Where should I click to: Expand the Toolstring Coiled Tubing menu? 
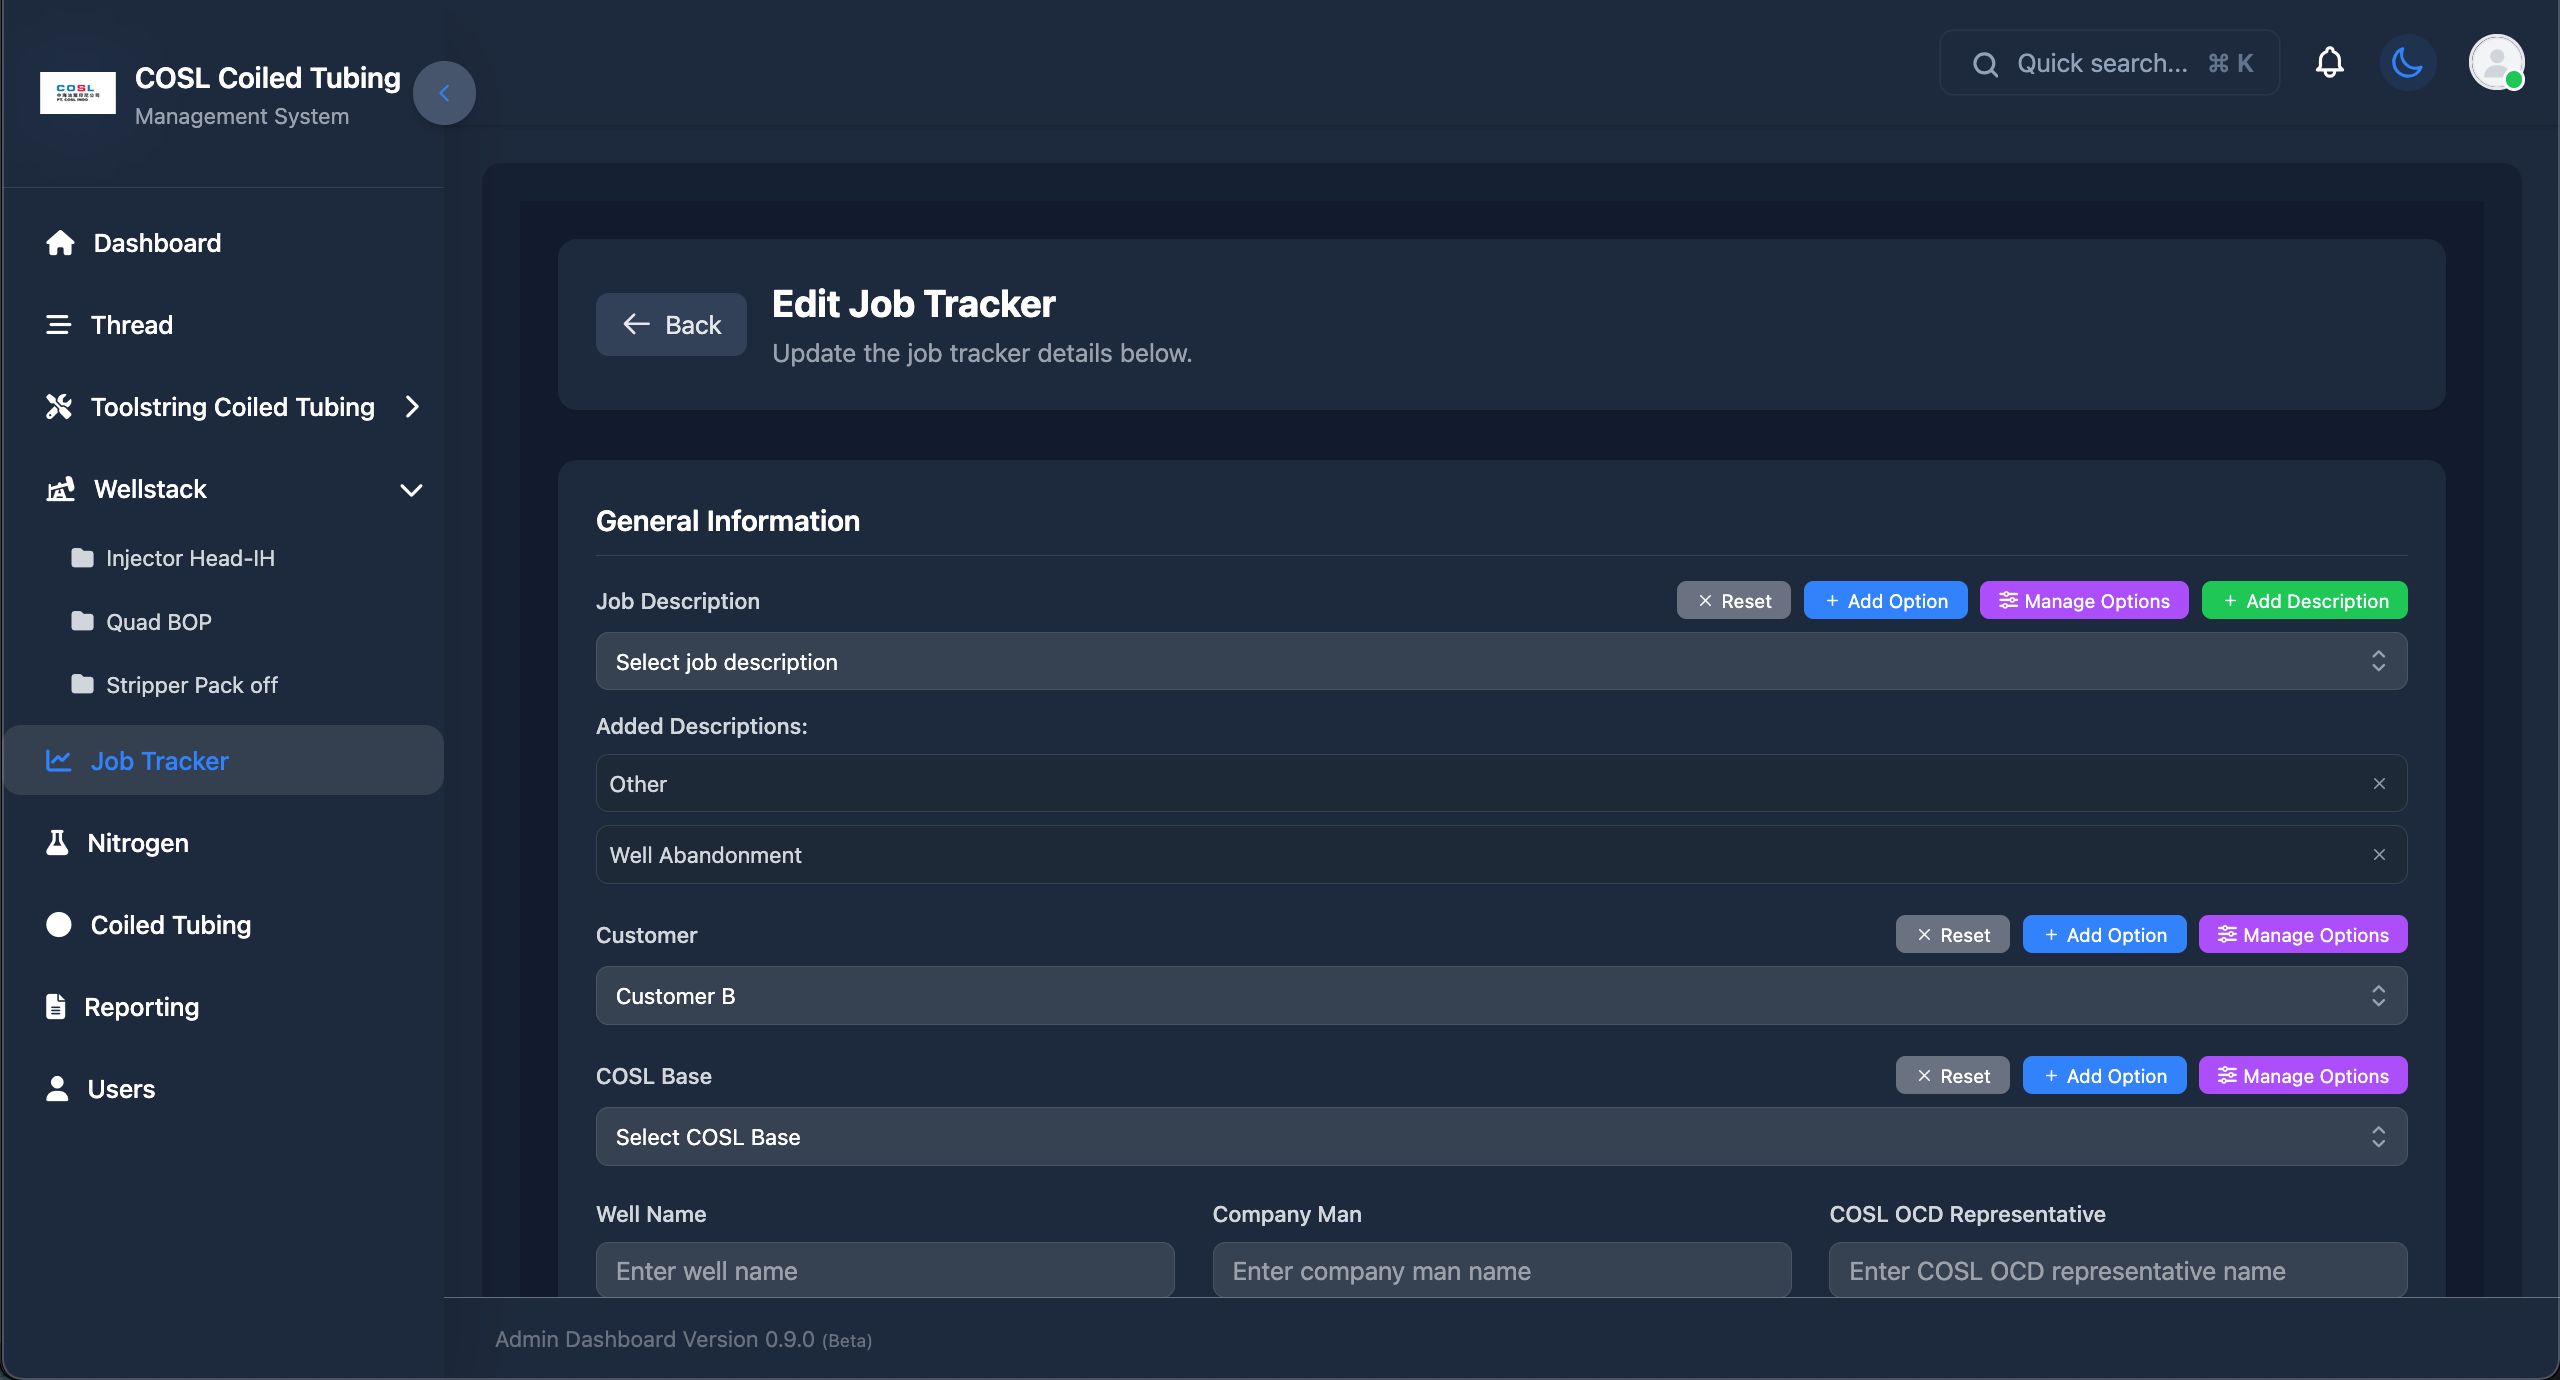tap(232, 406)
